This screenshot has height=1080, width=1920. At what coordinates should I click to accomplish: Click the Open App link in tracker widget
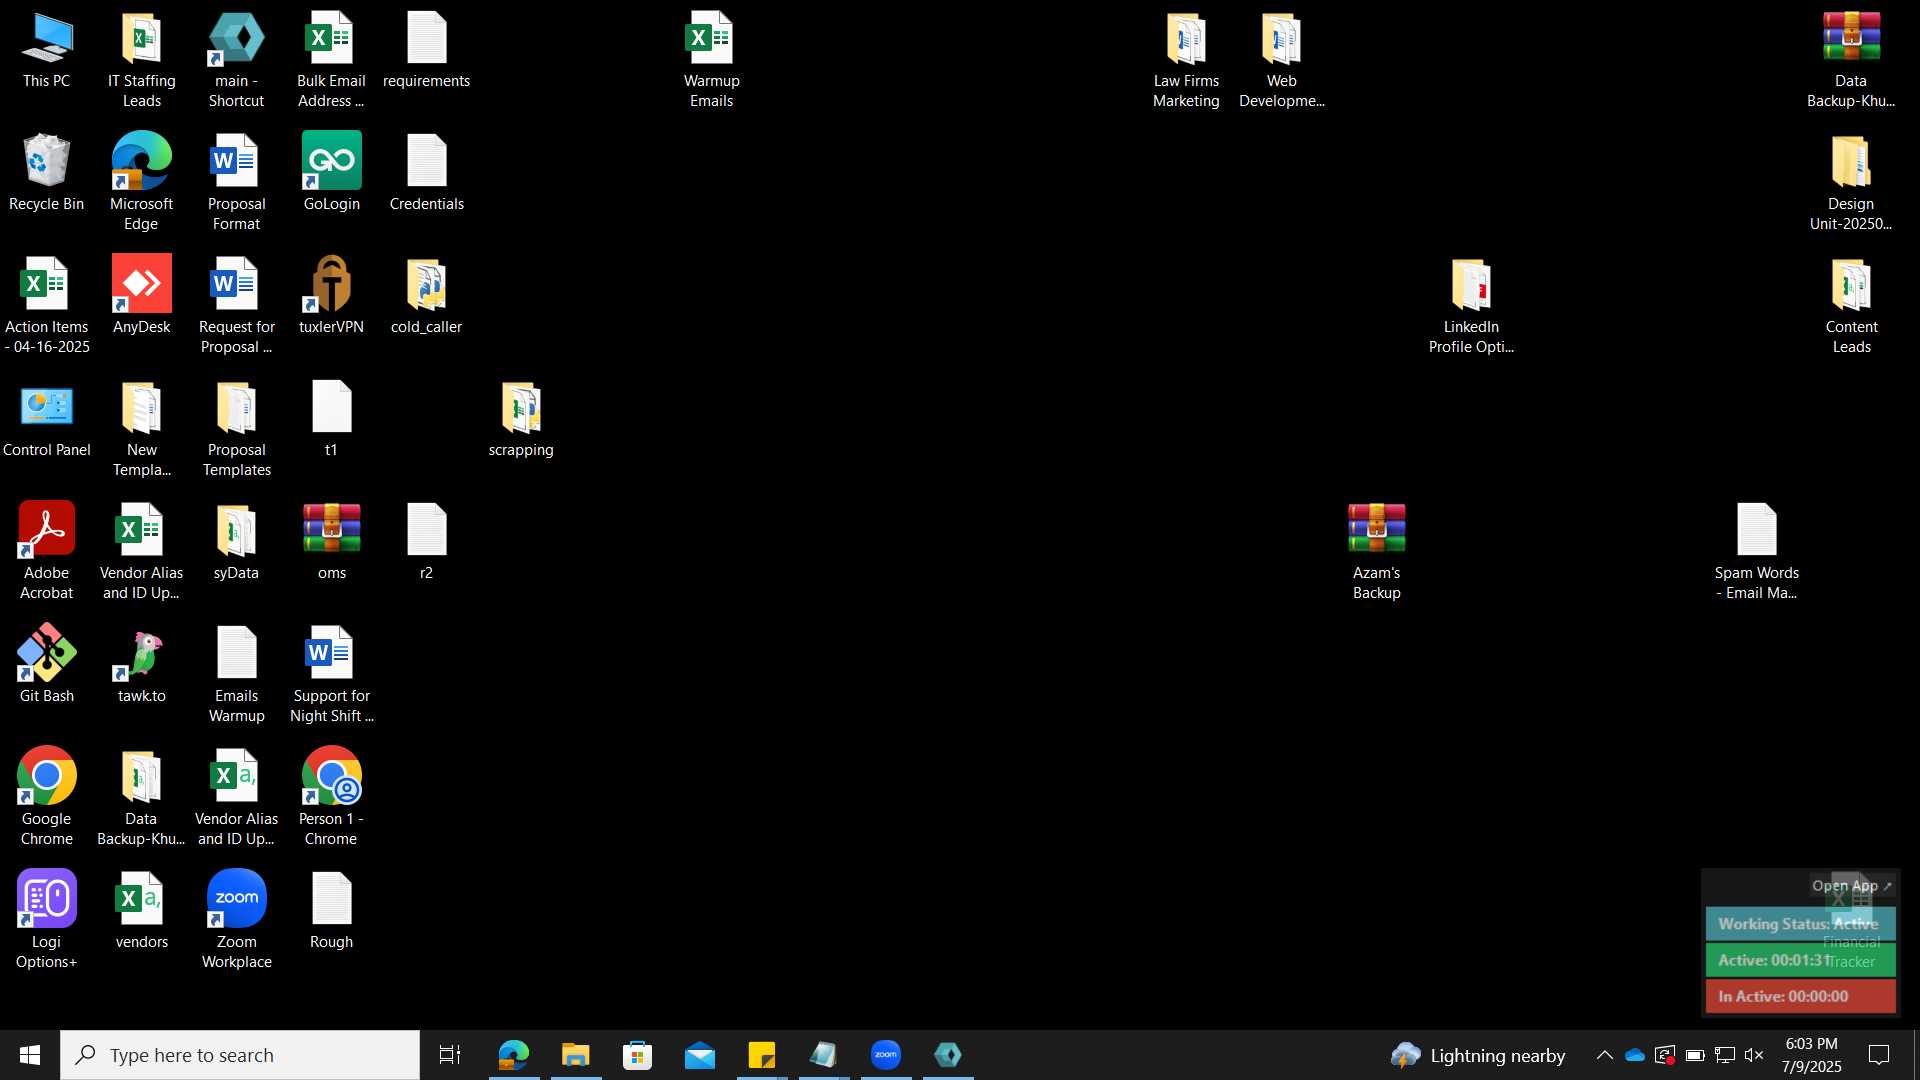pos(1851,886)
